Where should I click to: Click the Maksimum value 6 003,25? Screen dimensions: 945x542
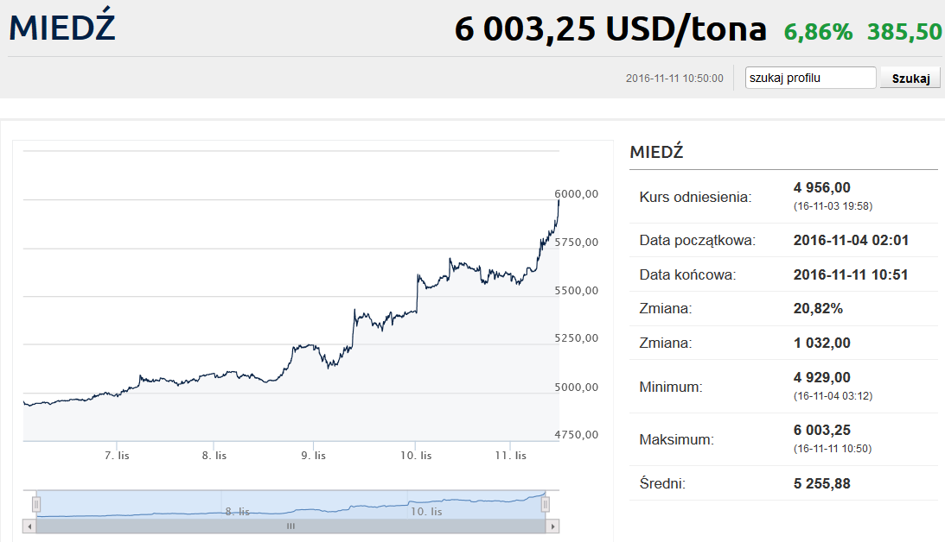[x=822, y=430]
